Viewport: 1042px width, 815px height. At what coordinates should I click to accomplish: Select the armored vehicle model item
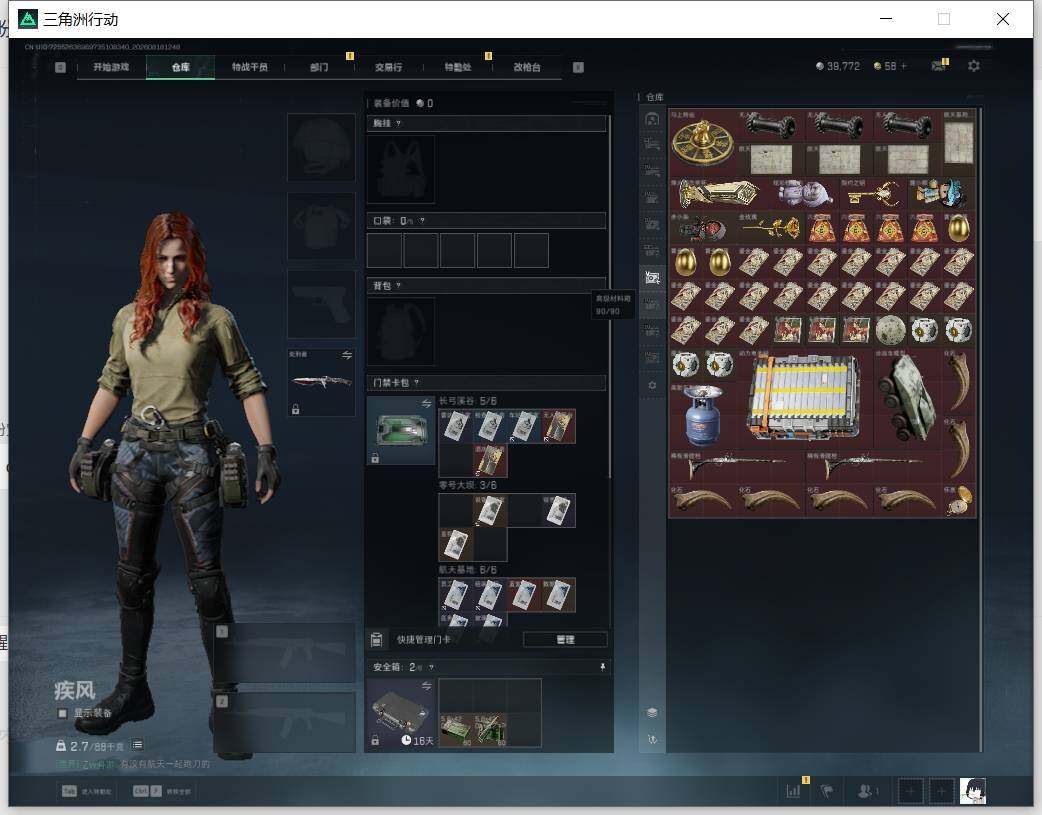(x=907, y=399)
